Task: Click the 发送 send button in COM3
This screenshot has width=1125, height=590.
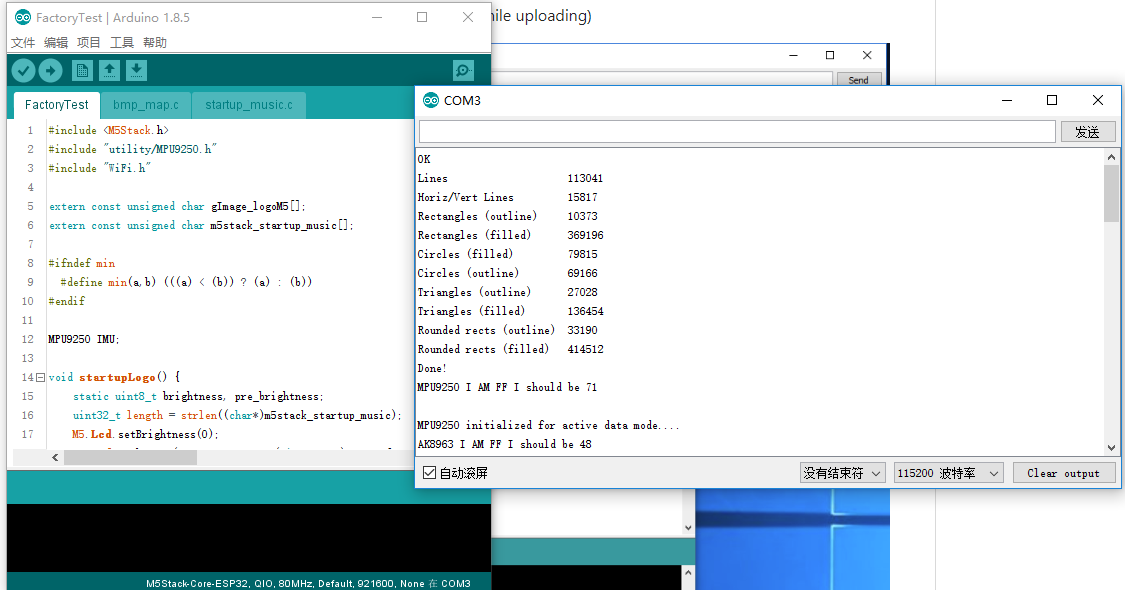Action: pos(1088,131)
